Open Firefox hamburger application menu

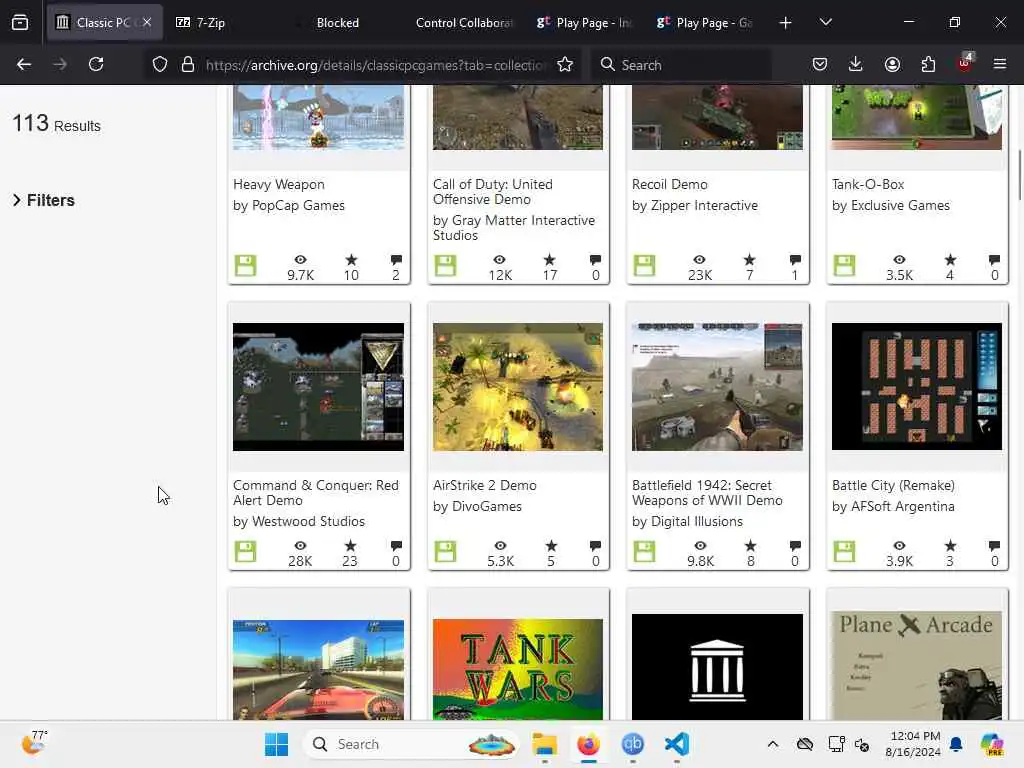click(x=999, y=64)
